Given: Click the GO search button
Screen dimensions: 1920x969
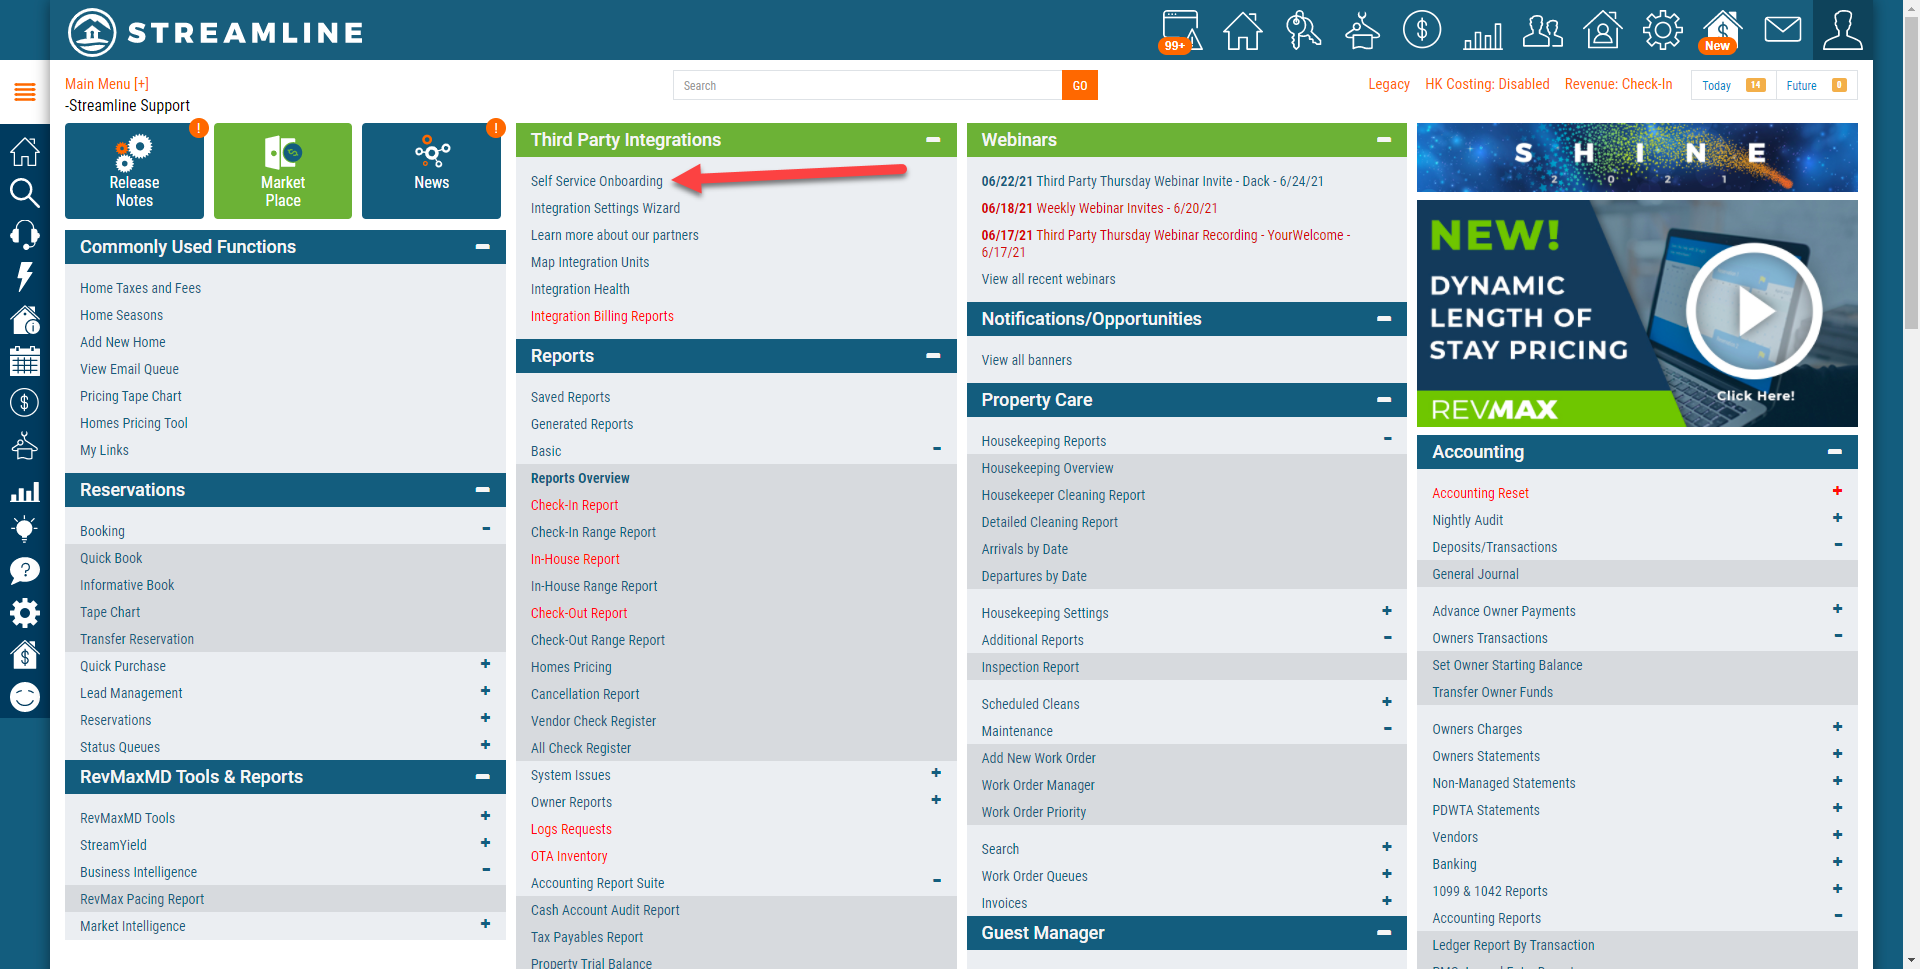Looking at the screenshot, I should (x=1079, y=85).
